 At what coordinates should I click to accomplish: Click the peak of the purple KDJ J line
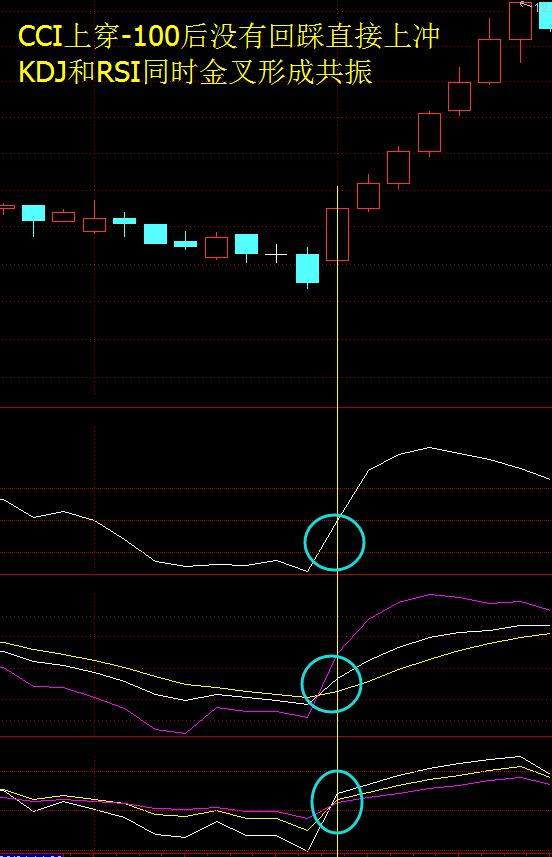click(432, 594)
